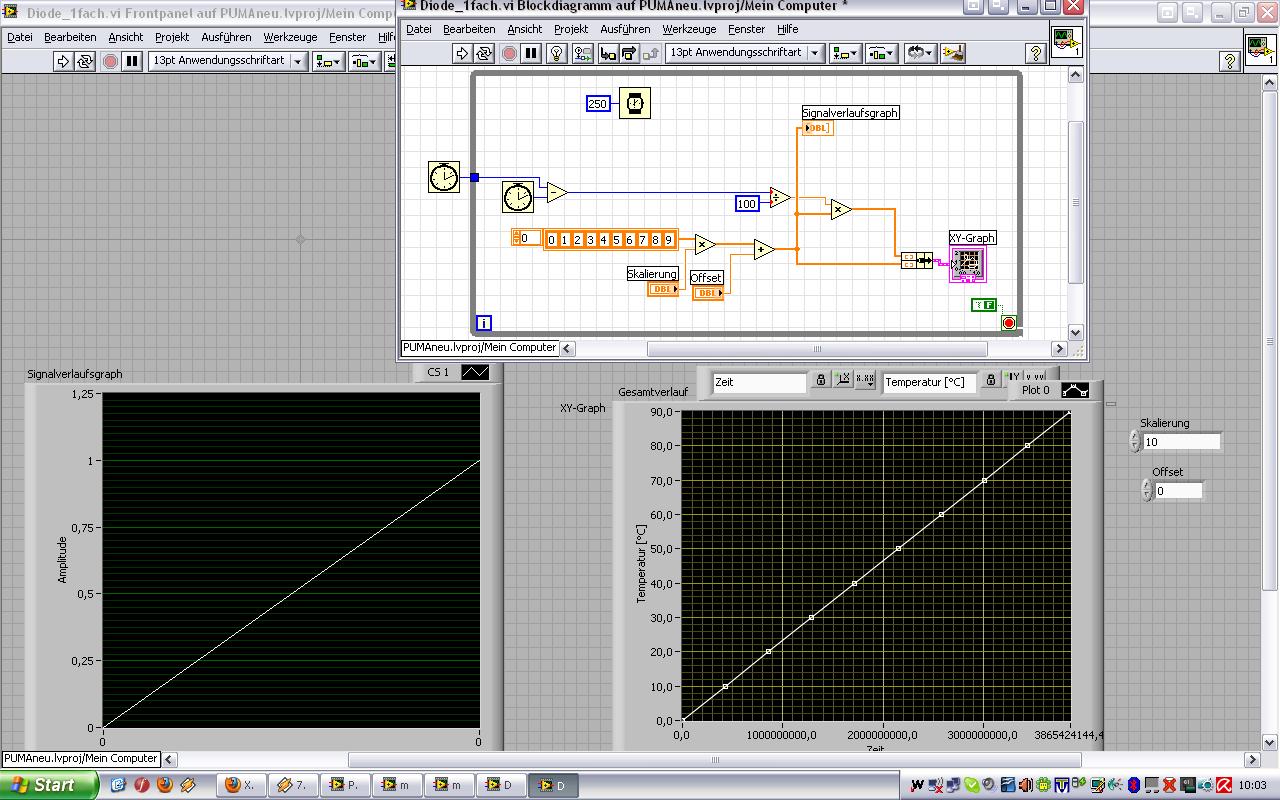The width and height of the screenshot is (1280, 800).
Task: Click the Wait (ms) watch node
Action: 634,103
